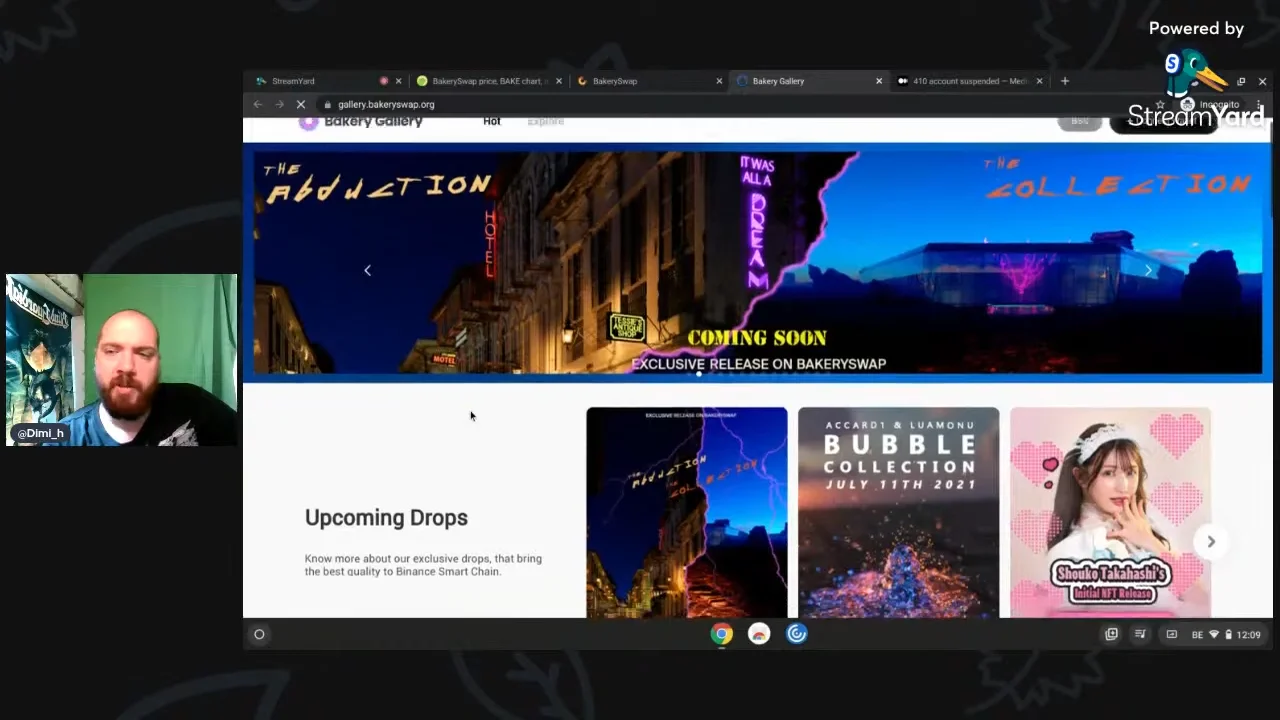Image resolution: width=1280 pixels, height=720 pixels.
Task: Stop page loading with the X button
Action: click(300, 104)
